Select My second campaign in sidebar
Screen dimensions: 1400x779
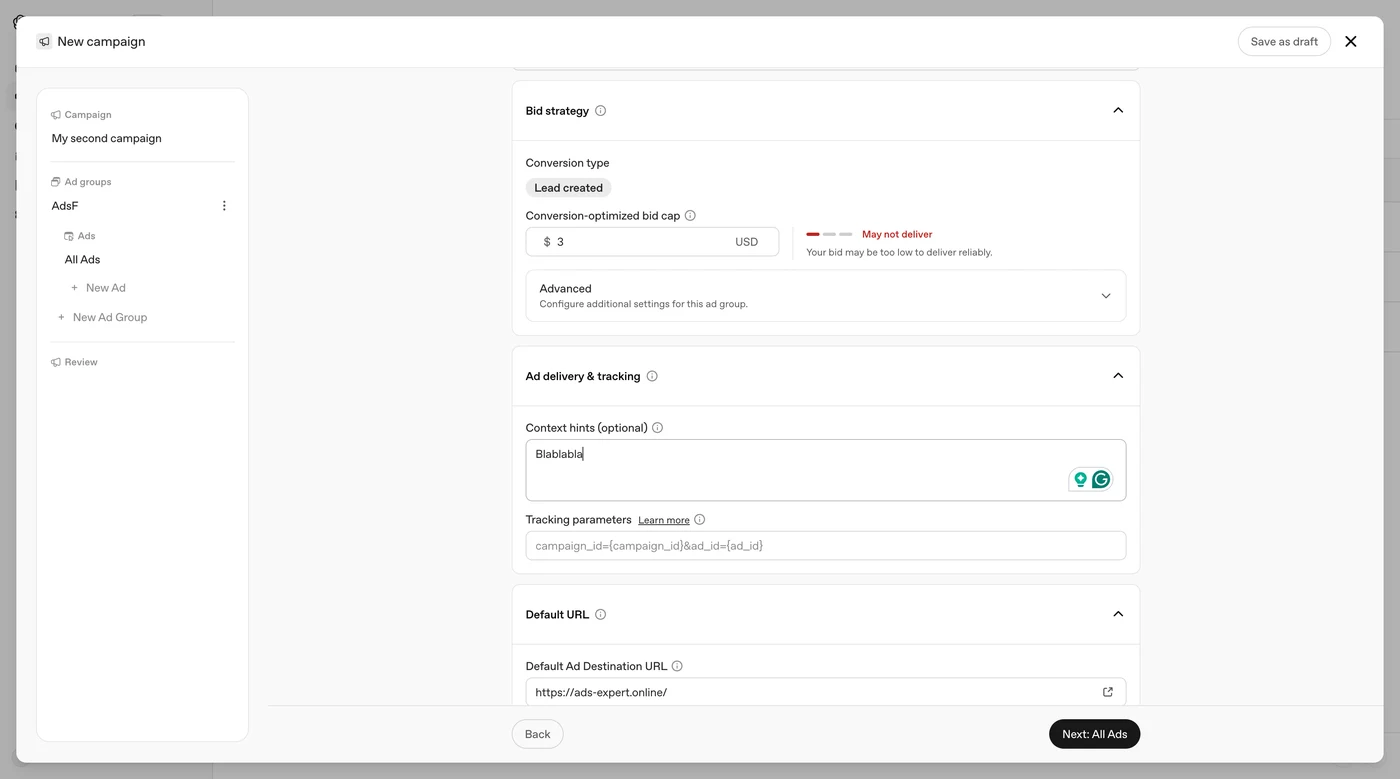point(107,139)
